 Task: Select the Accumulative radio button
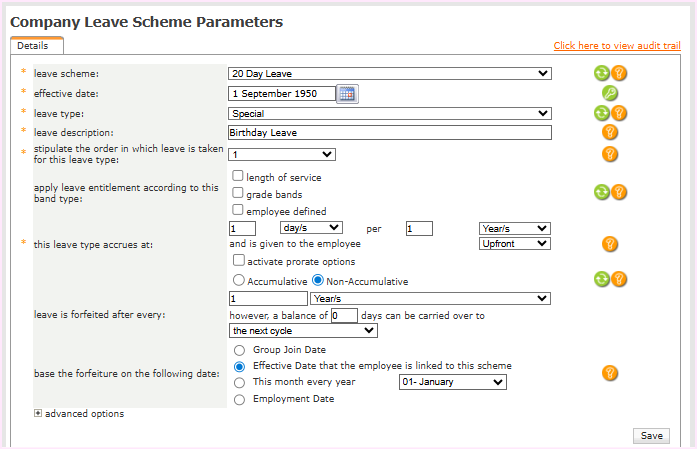tap(238, 281)
